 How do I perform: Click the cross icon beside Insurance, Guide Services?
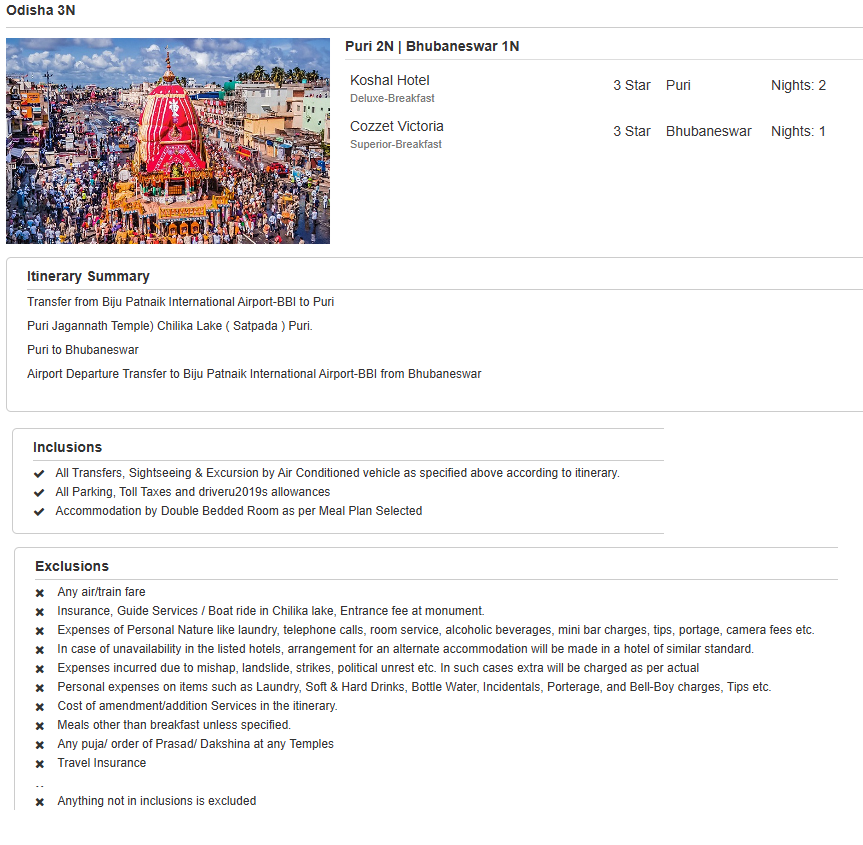coord(40,612)
